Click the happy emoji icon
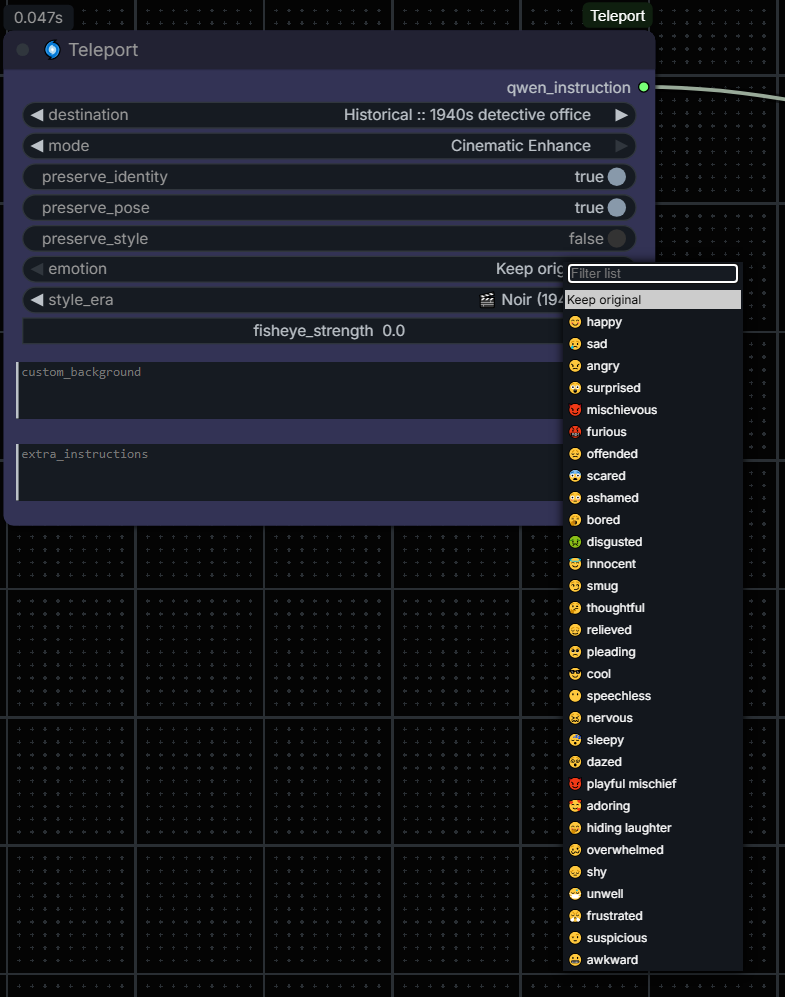The image size is (785, 997). [575, 322]
